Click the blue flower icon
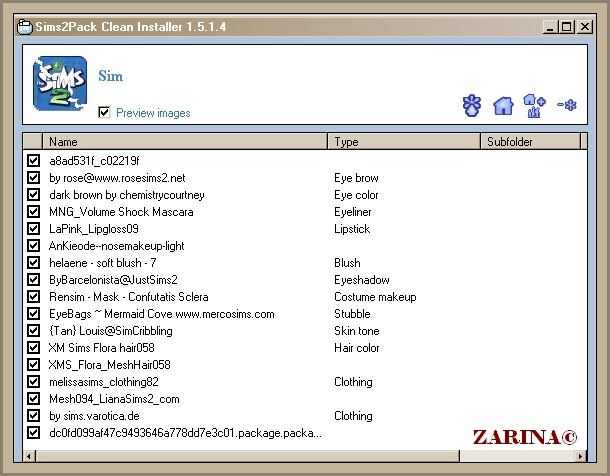610x476 pixels. 472,105
